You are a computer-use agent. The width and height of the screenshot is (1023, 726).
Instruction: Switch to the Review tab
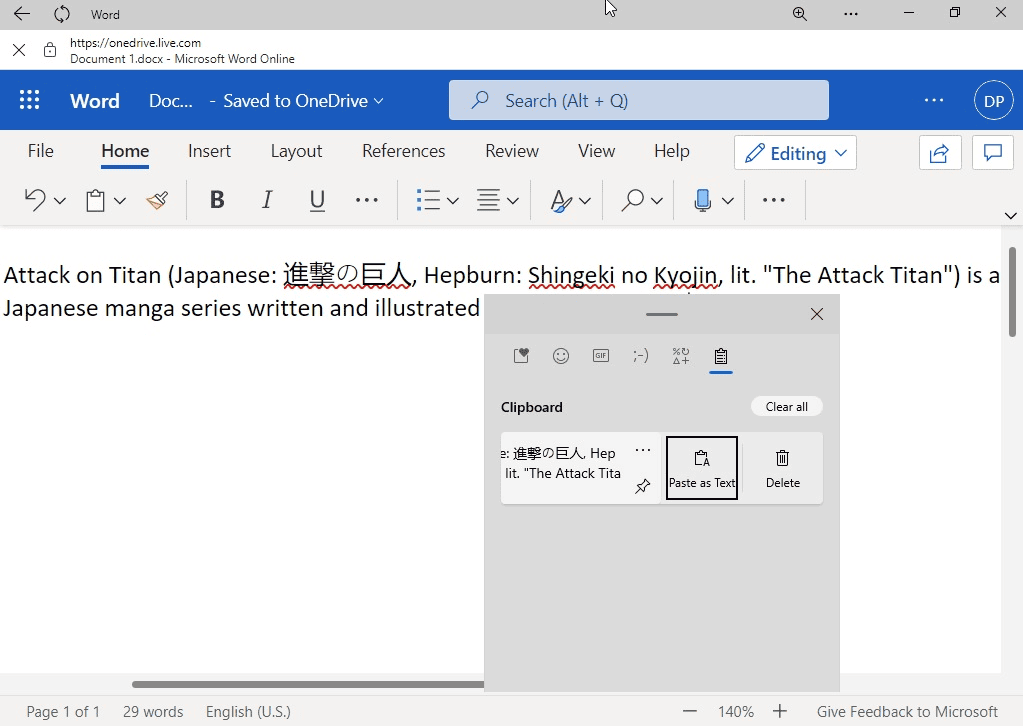point(512,151)
